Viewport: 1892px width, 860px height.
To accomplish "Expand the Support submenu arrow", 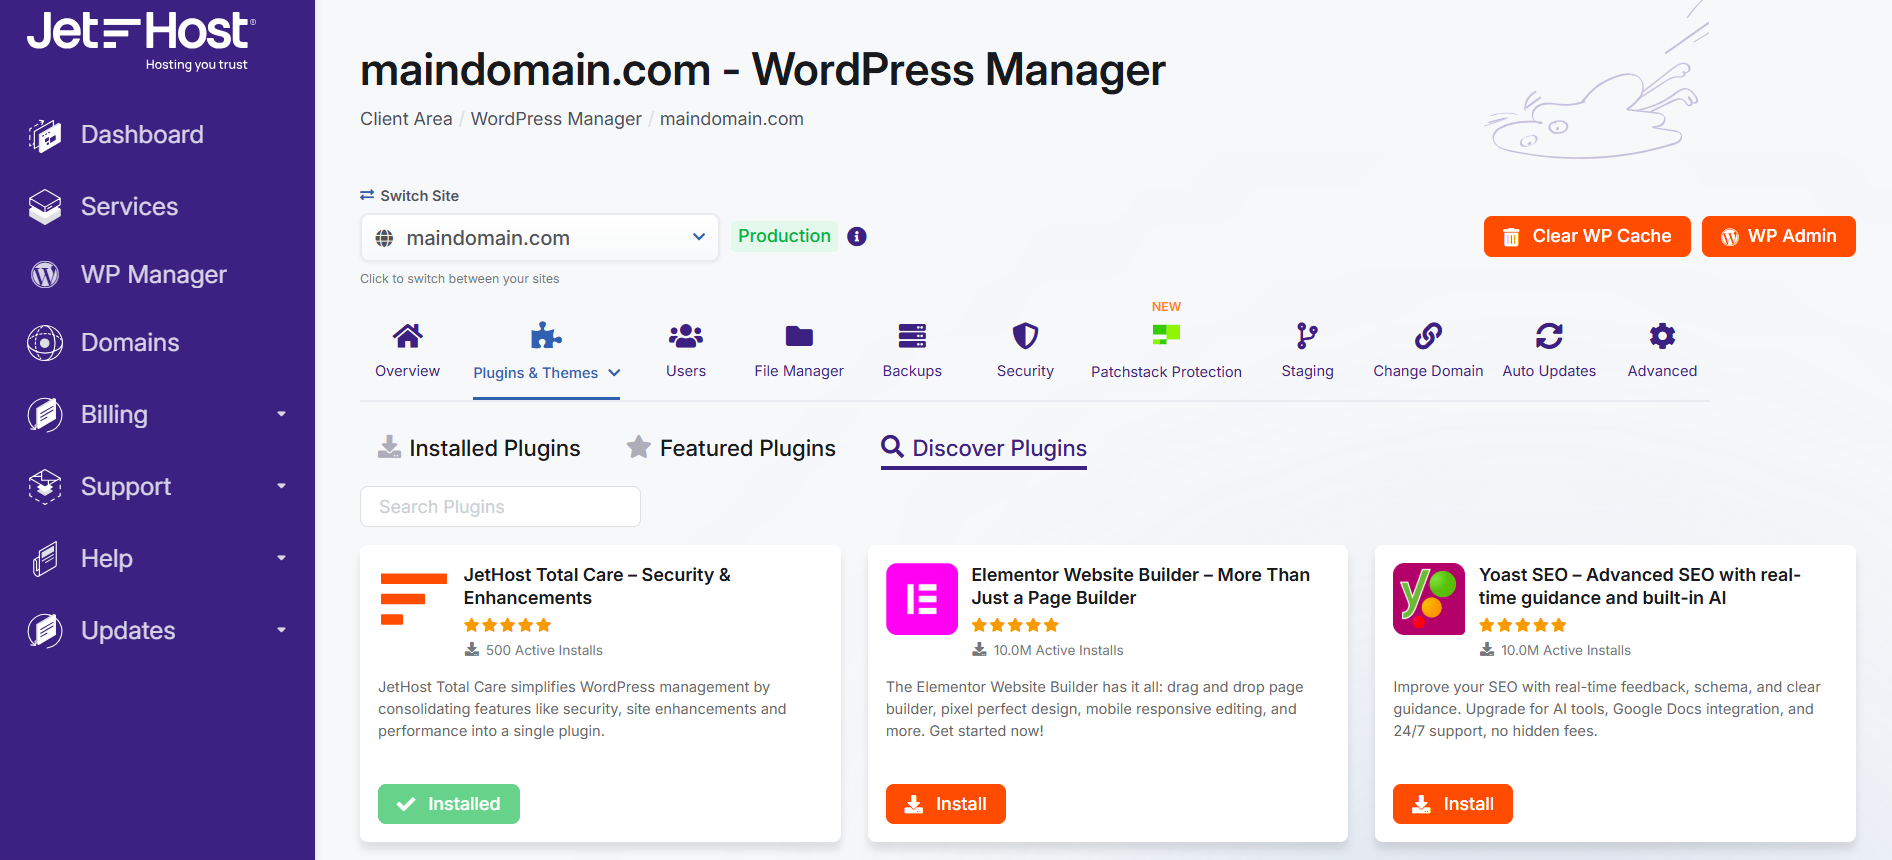I will coord(281,486).
